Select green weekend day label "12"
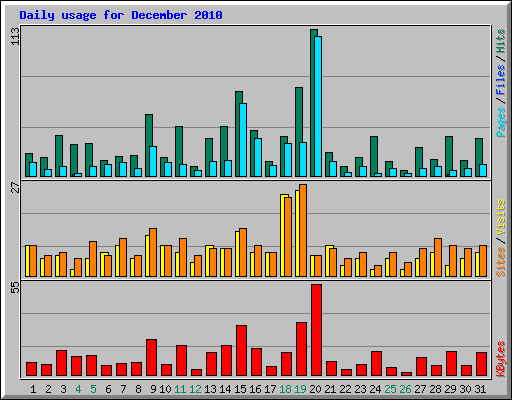This screenshot has height=400, width=512. pyautogui.click(x=195, y=389)
